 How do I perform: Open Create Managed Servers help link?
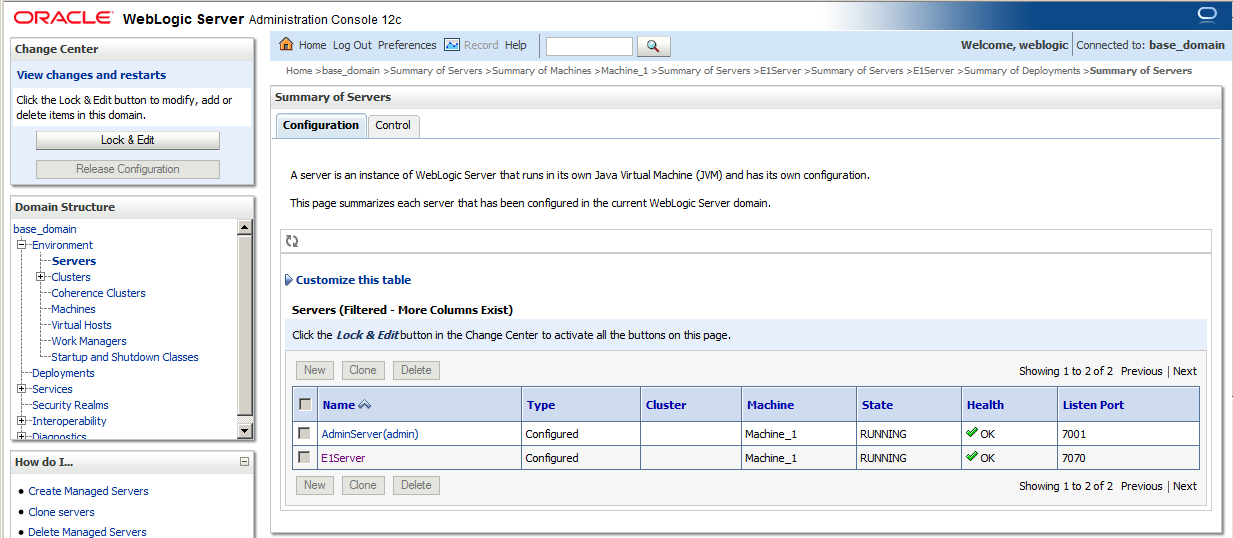pos(88,491)
